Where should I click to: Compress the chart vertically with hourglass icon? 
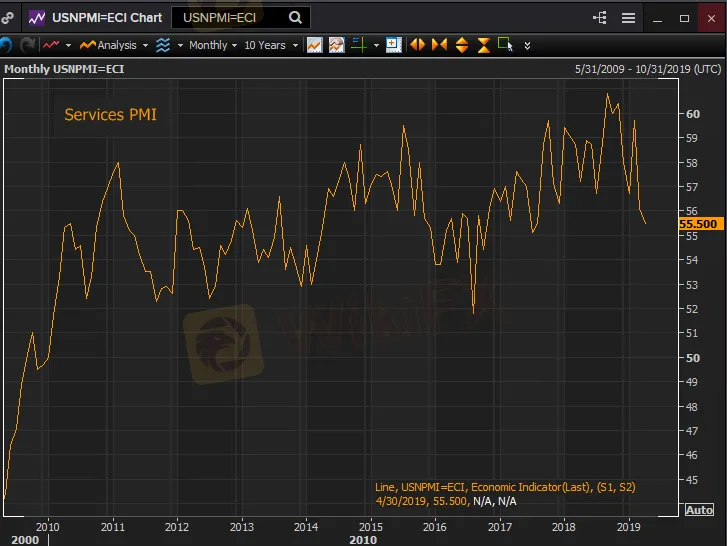point(484,45)
